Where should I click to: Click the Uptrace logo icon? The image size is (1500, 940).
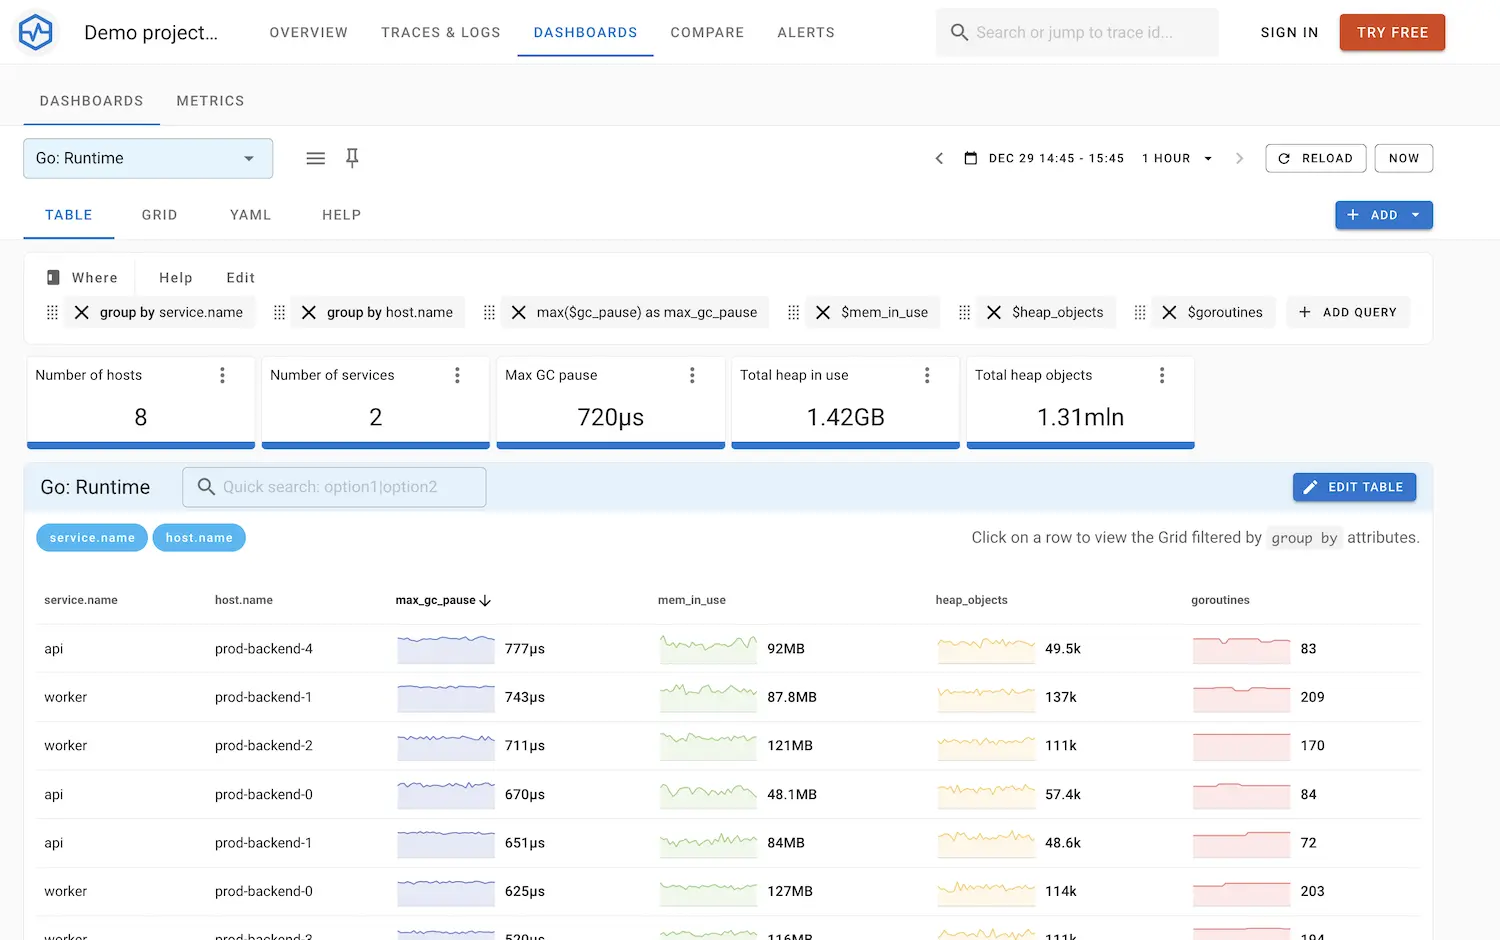pos(36,32)
